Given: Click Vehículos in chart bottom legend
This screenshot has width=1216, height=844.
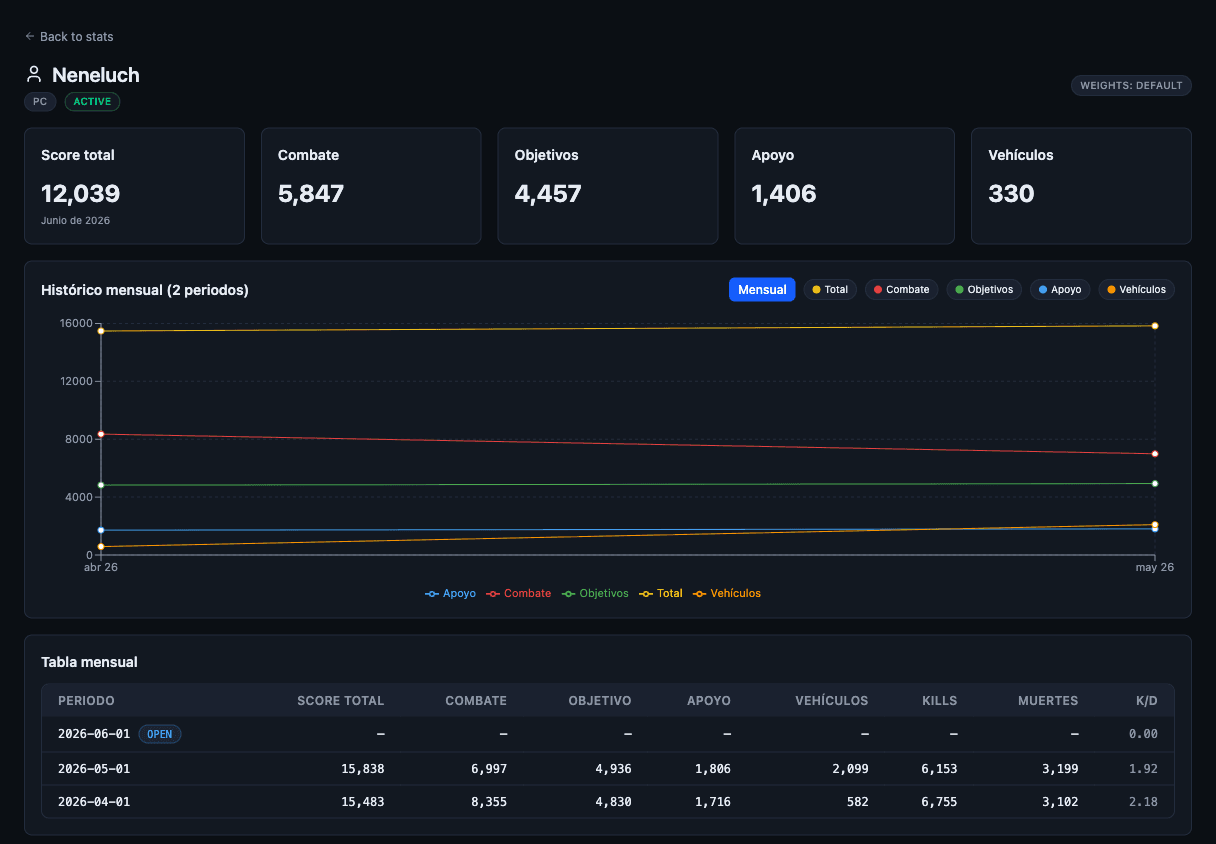Looking at the screenshot, I should (727, 593).
